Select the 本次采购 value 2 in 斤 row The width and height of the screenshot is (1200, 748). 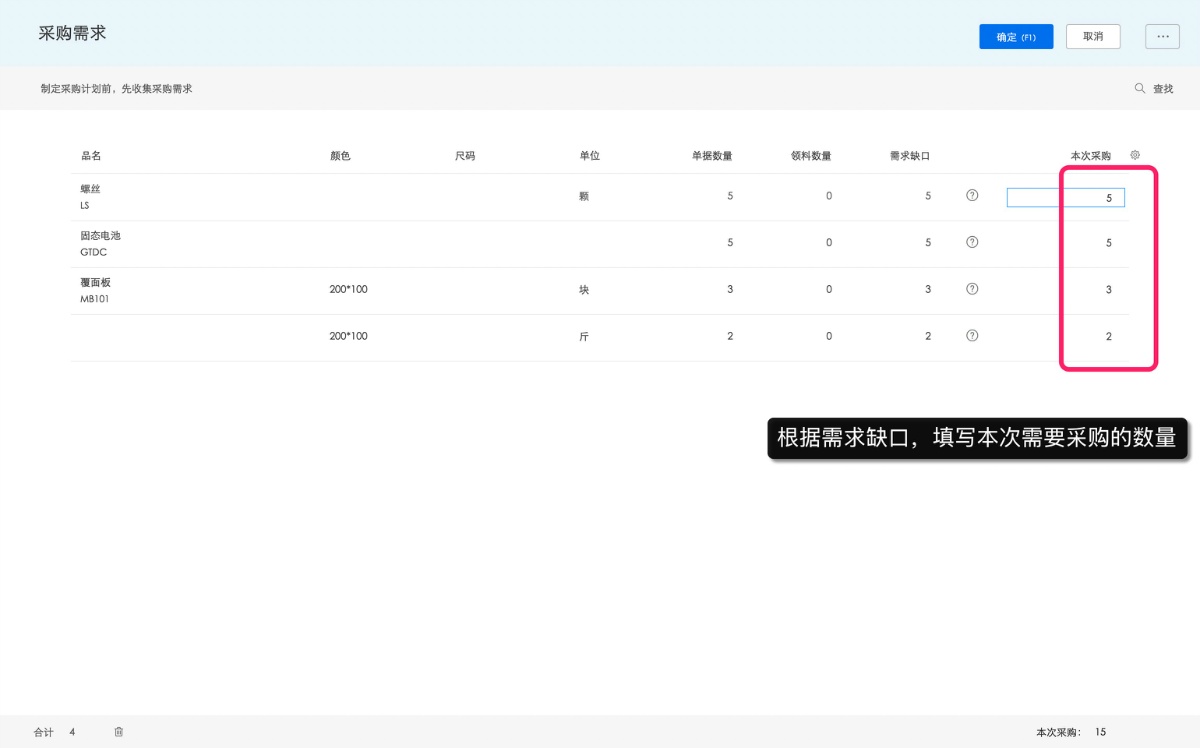1108,337
